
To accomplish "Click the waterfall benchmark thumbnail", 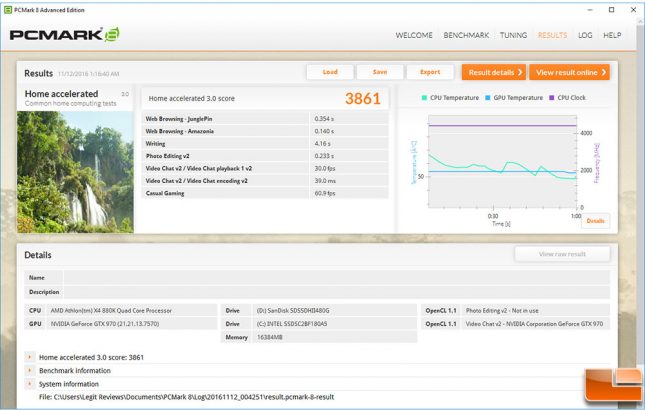I will [75, 172].
